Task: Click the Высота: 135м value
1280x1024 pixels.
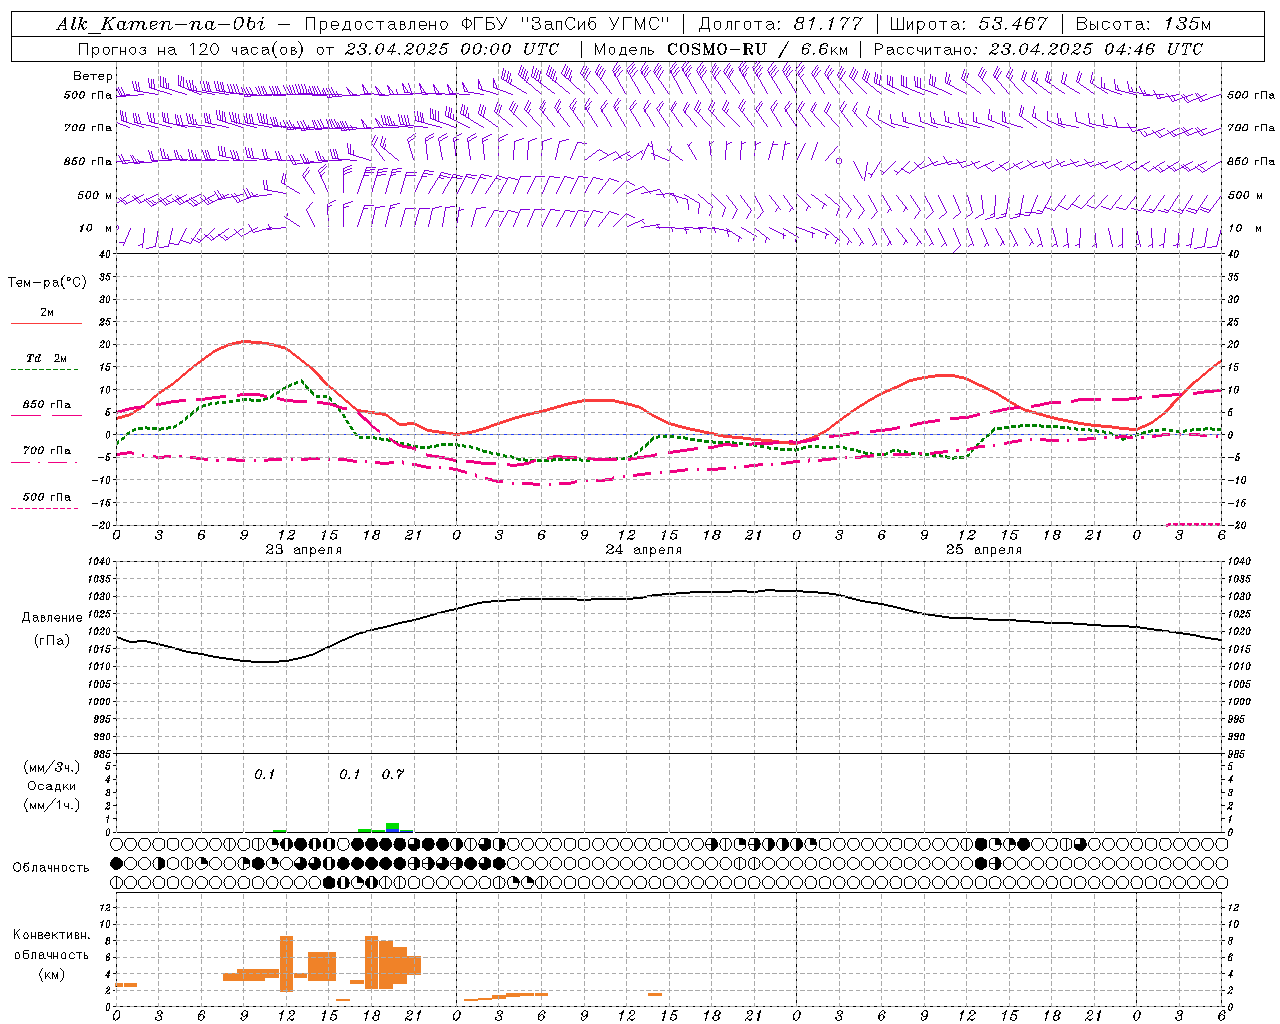Action: pos(1143,24)
